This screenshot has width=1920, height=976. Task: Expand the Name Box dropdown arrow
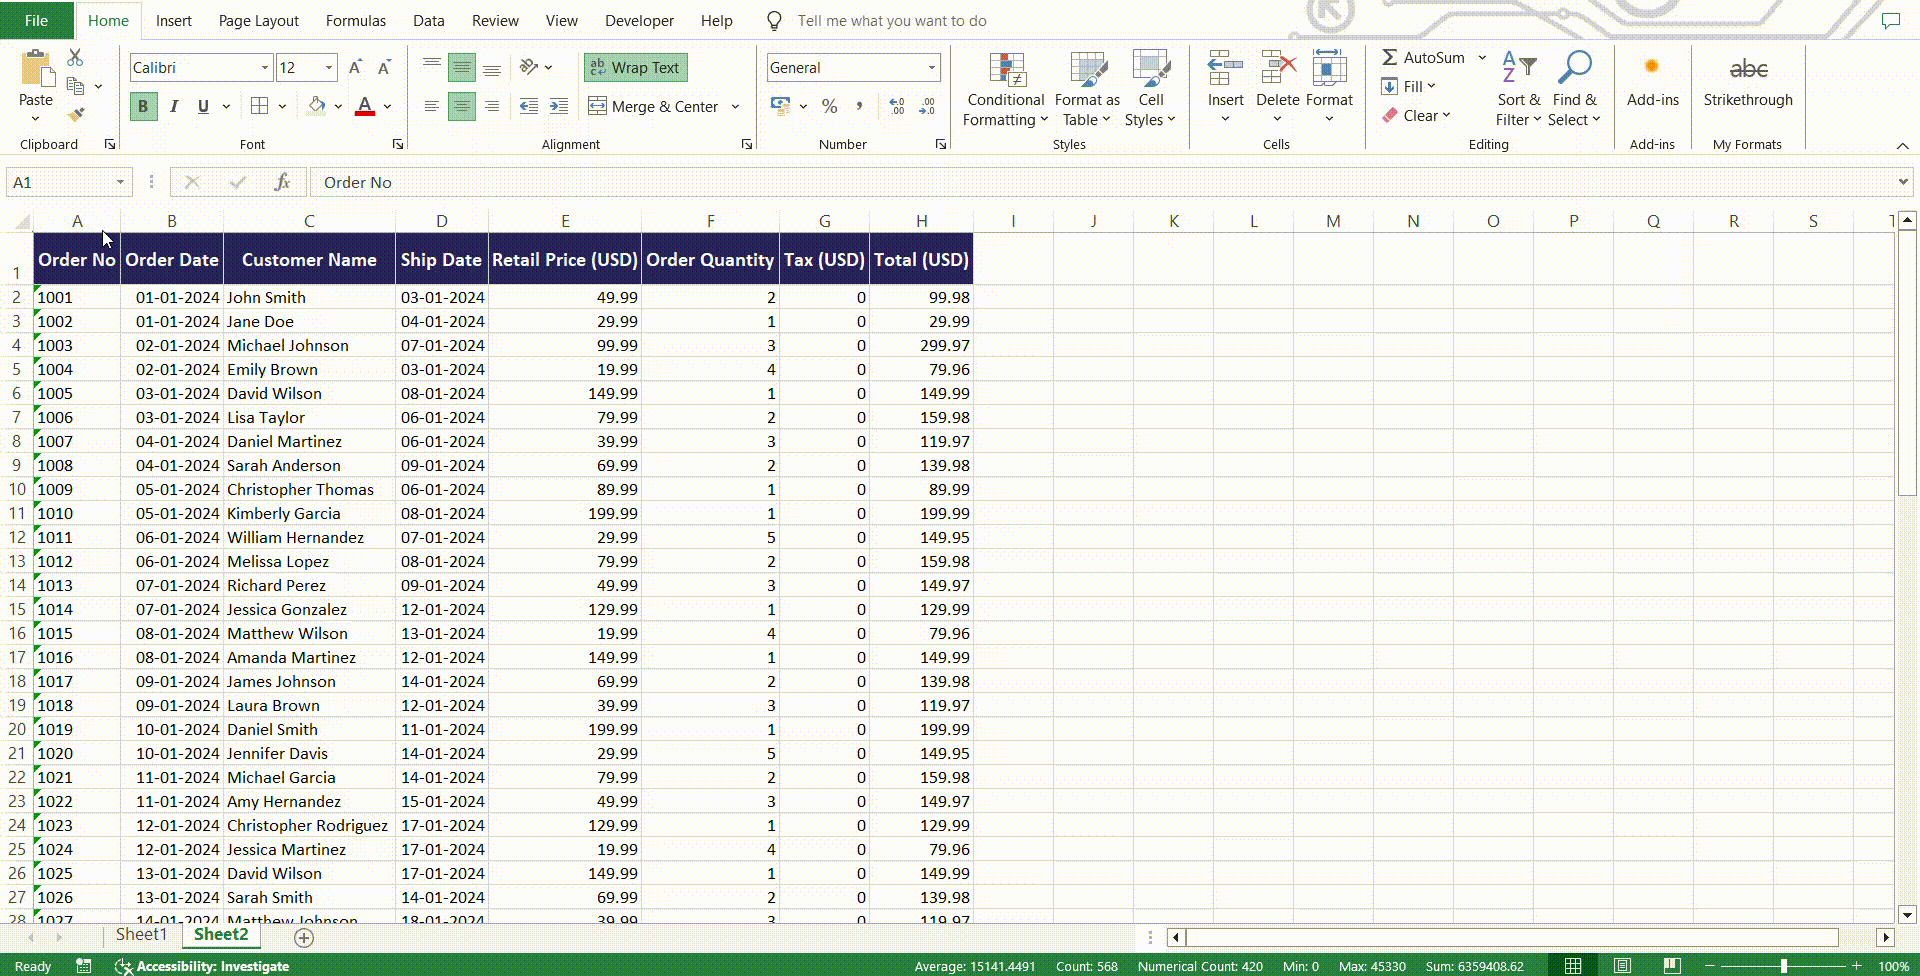120,182
